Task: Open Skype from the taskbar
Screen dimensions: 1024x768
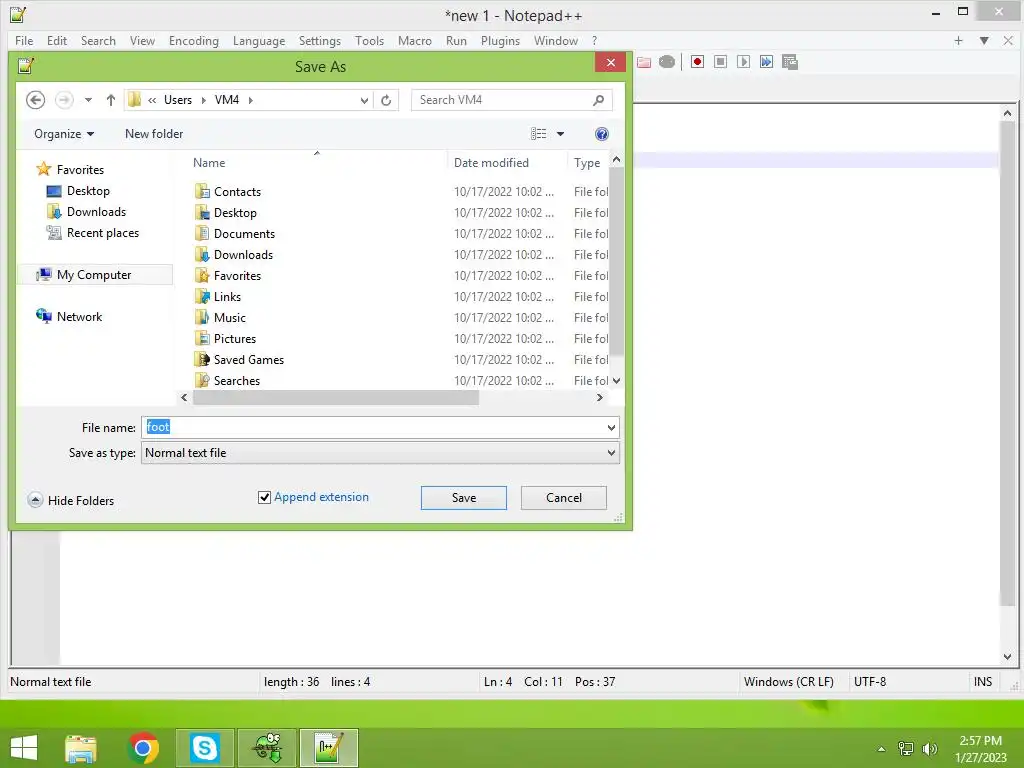Action: pos(204,748)
